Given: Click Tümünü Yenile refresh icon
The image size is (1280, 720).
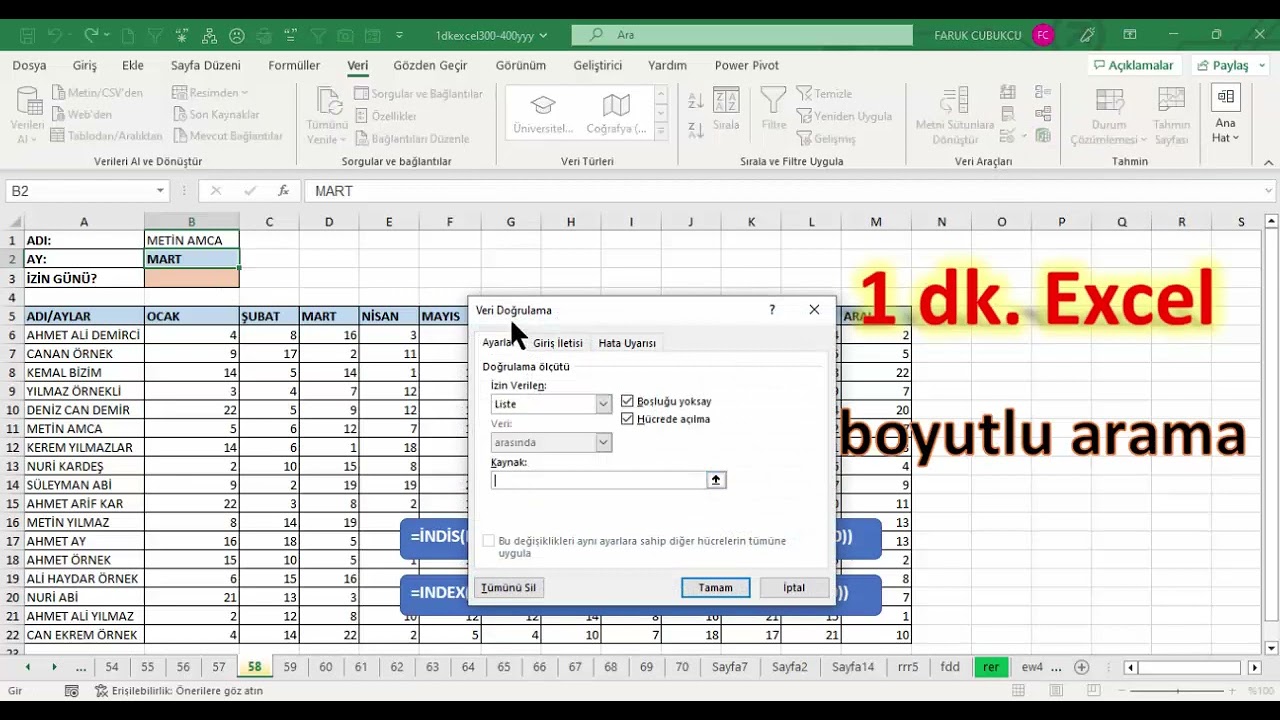Looking at the screenshot, I should [327, 115].
